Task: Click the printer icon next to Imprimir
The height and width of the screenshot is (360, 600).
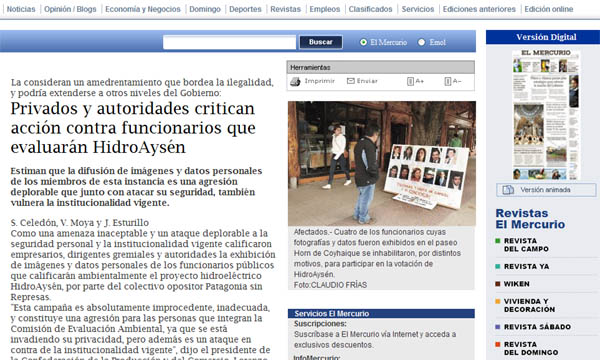Action: coord(295,81)
